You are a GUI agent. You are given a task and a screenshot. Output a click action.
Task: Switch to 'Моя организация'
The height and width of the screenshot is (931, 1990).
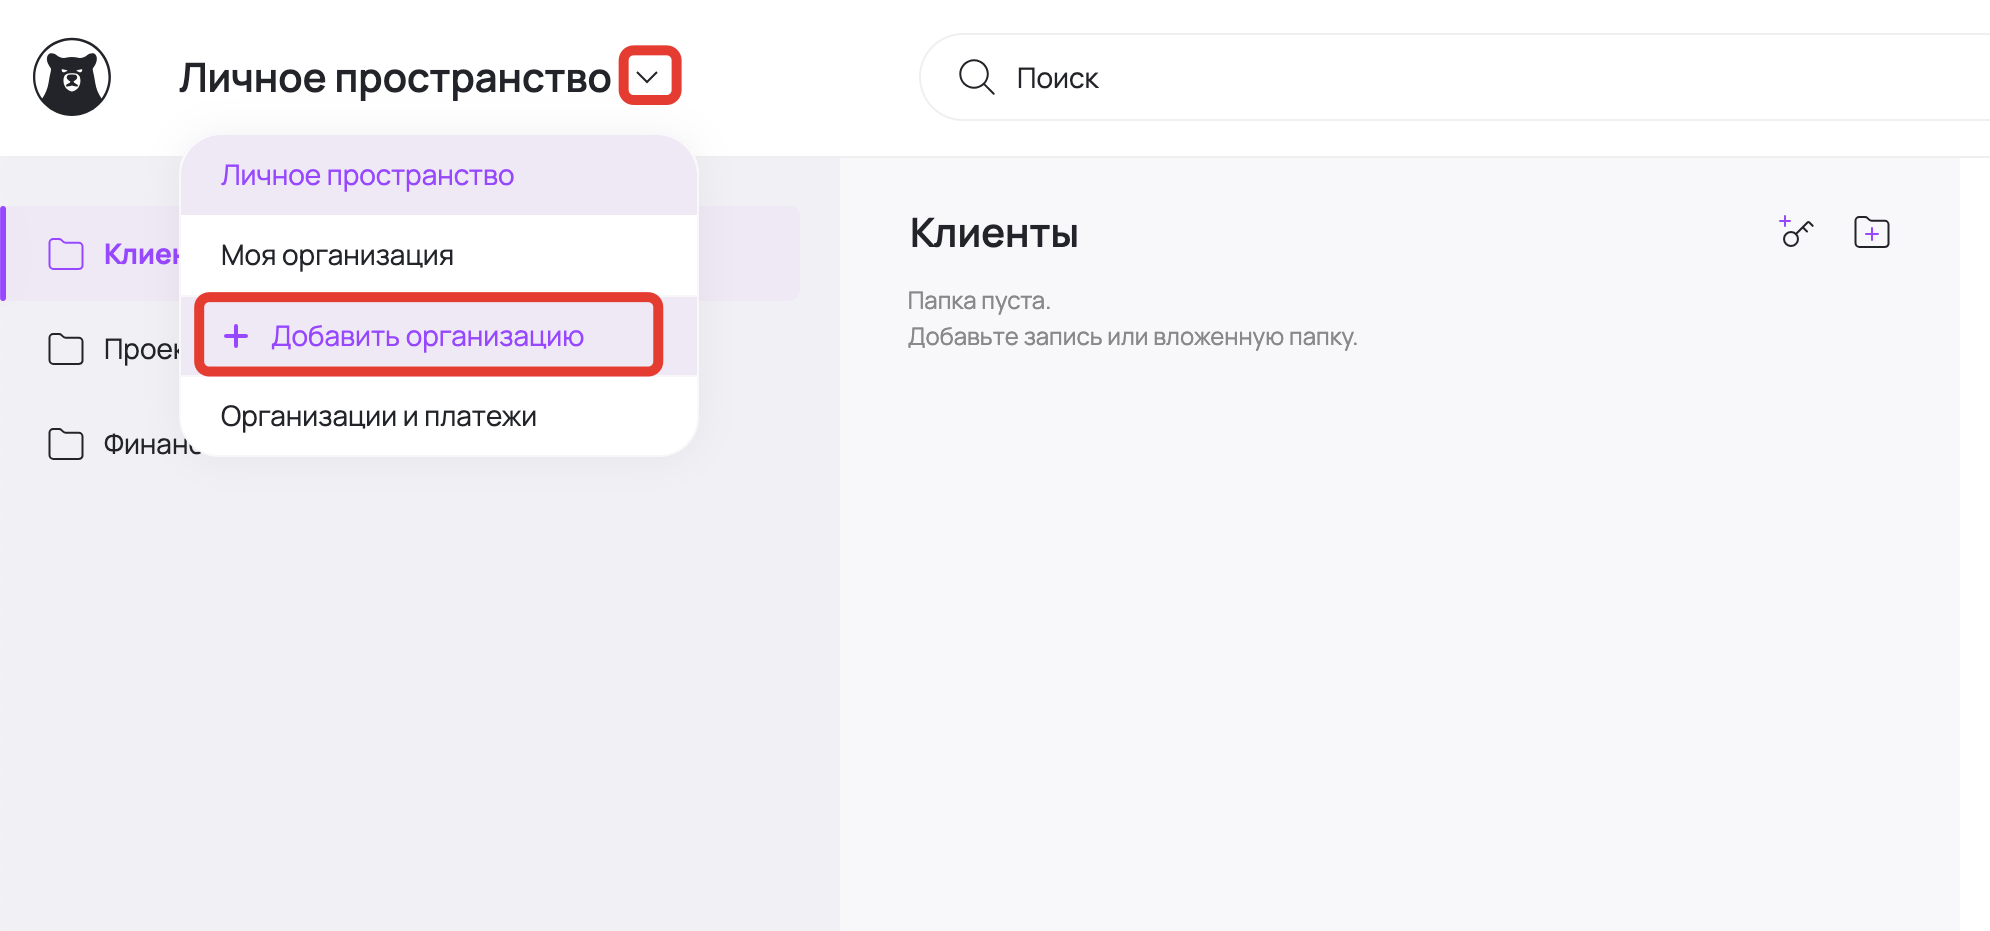coord(438,255)
